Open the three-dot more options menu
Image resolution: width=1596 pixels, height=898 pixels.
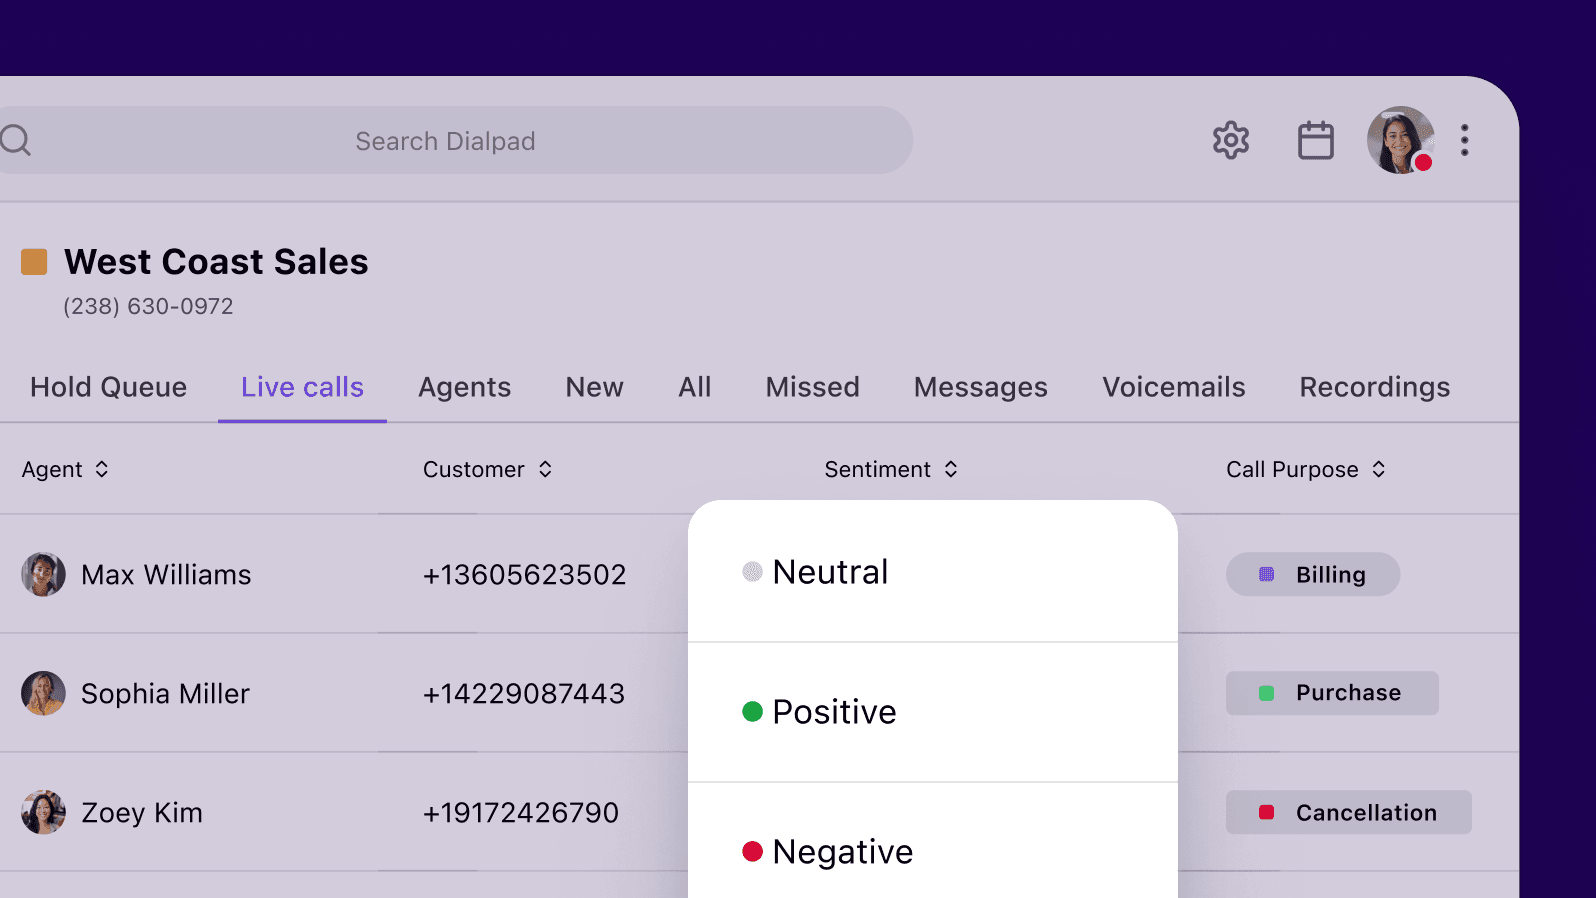coord(1465,140)
